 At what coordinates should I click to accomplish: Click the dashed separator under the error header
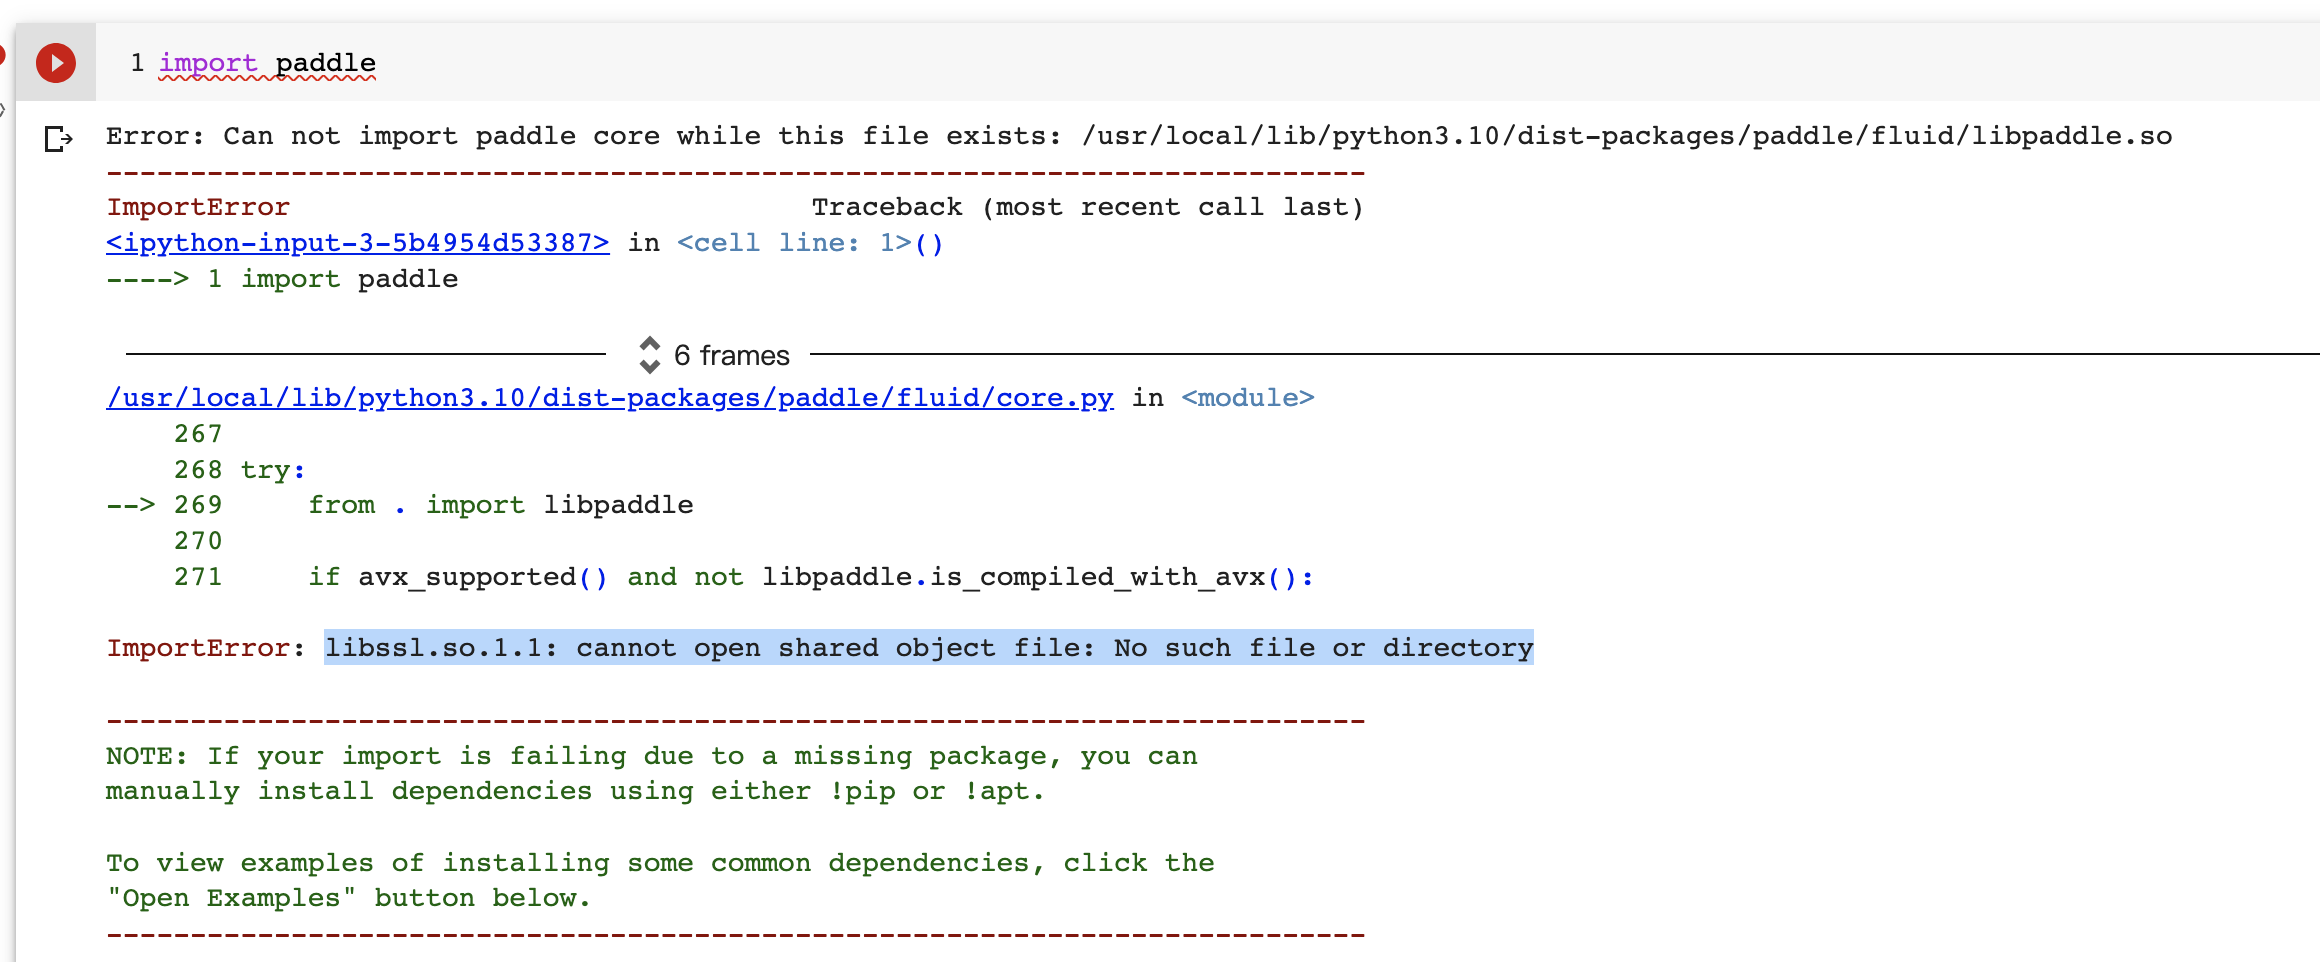tap(735, 172)
